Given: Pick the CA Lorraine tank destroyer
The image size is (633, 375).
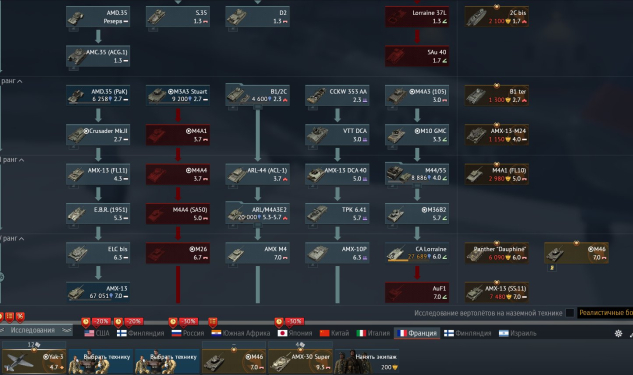Looking at the screenshot, I should point(417,253).
